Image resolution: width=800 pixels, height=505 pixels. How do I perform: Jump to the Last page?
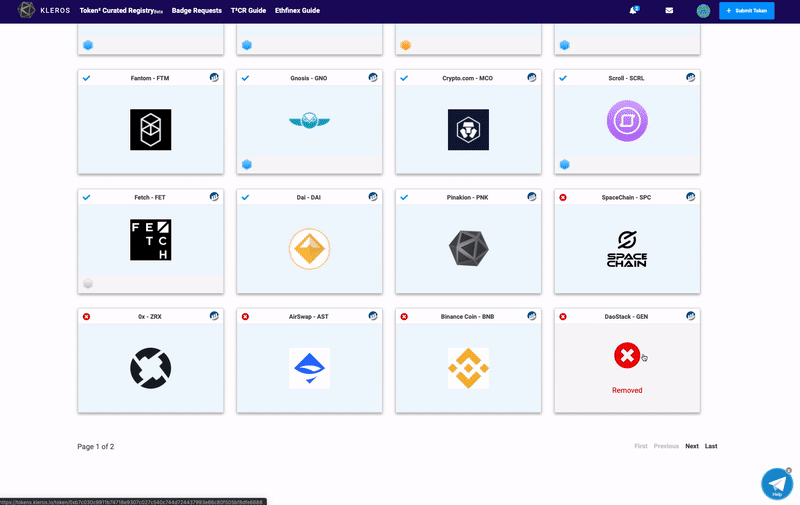tap(711, 446)
